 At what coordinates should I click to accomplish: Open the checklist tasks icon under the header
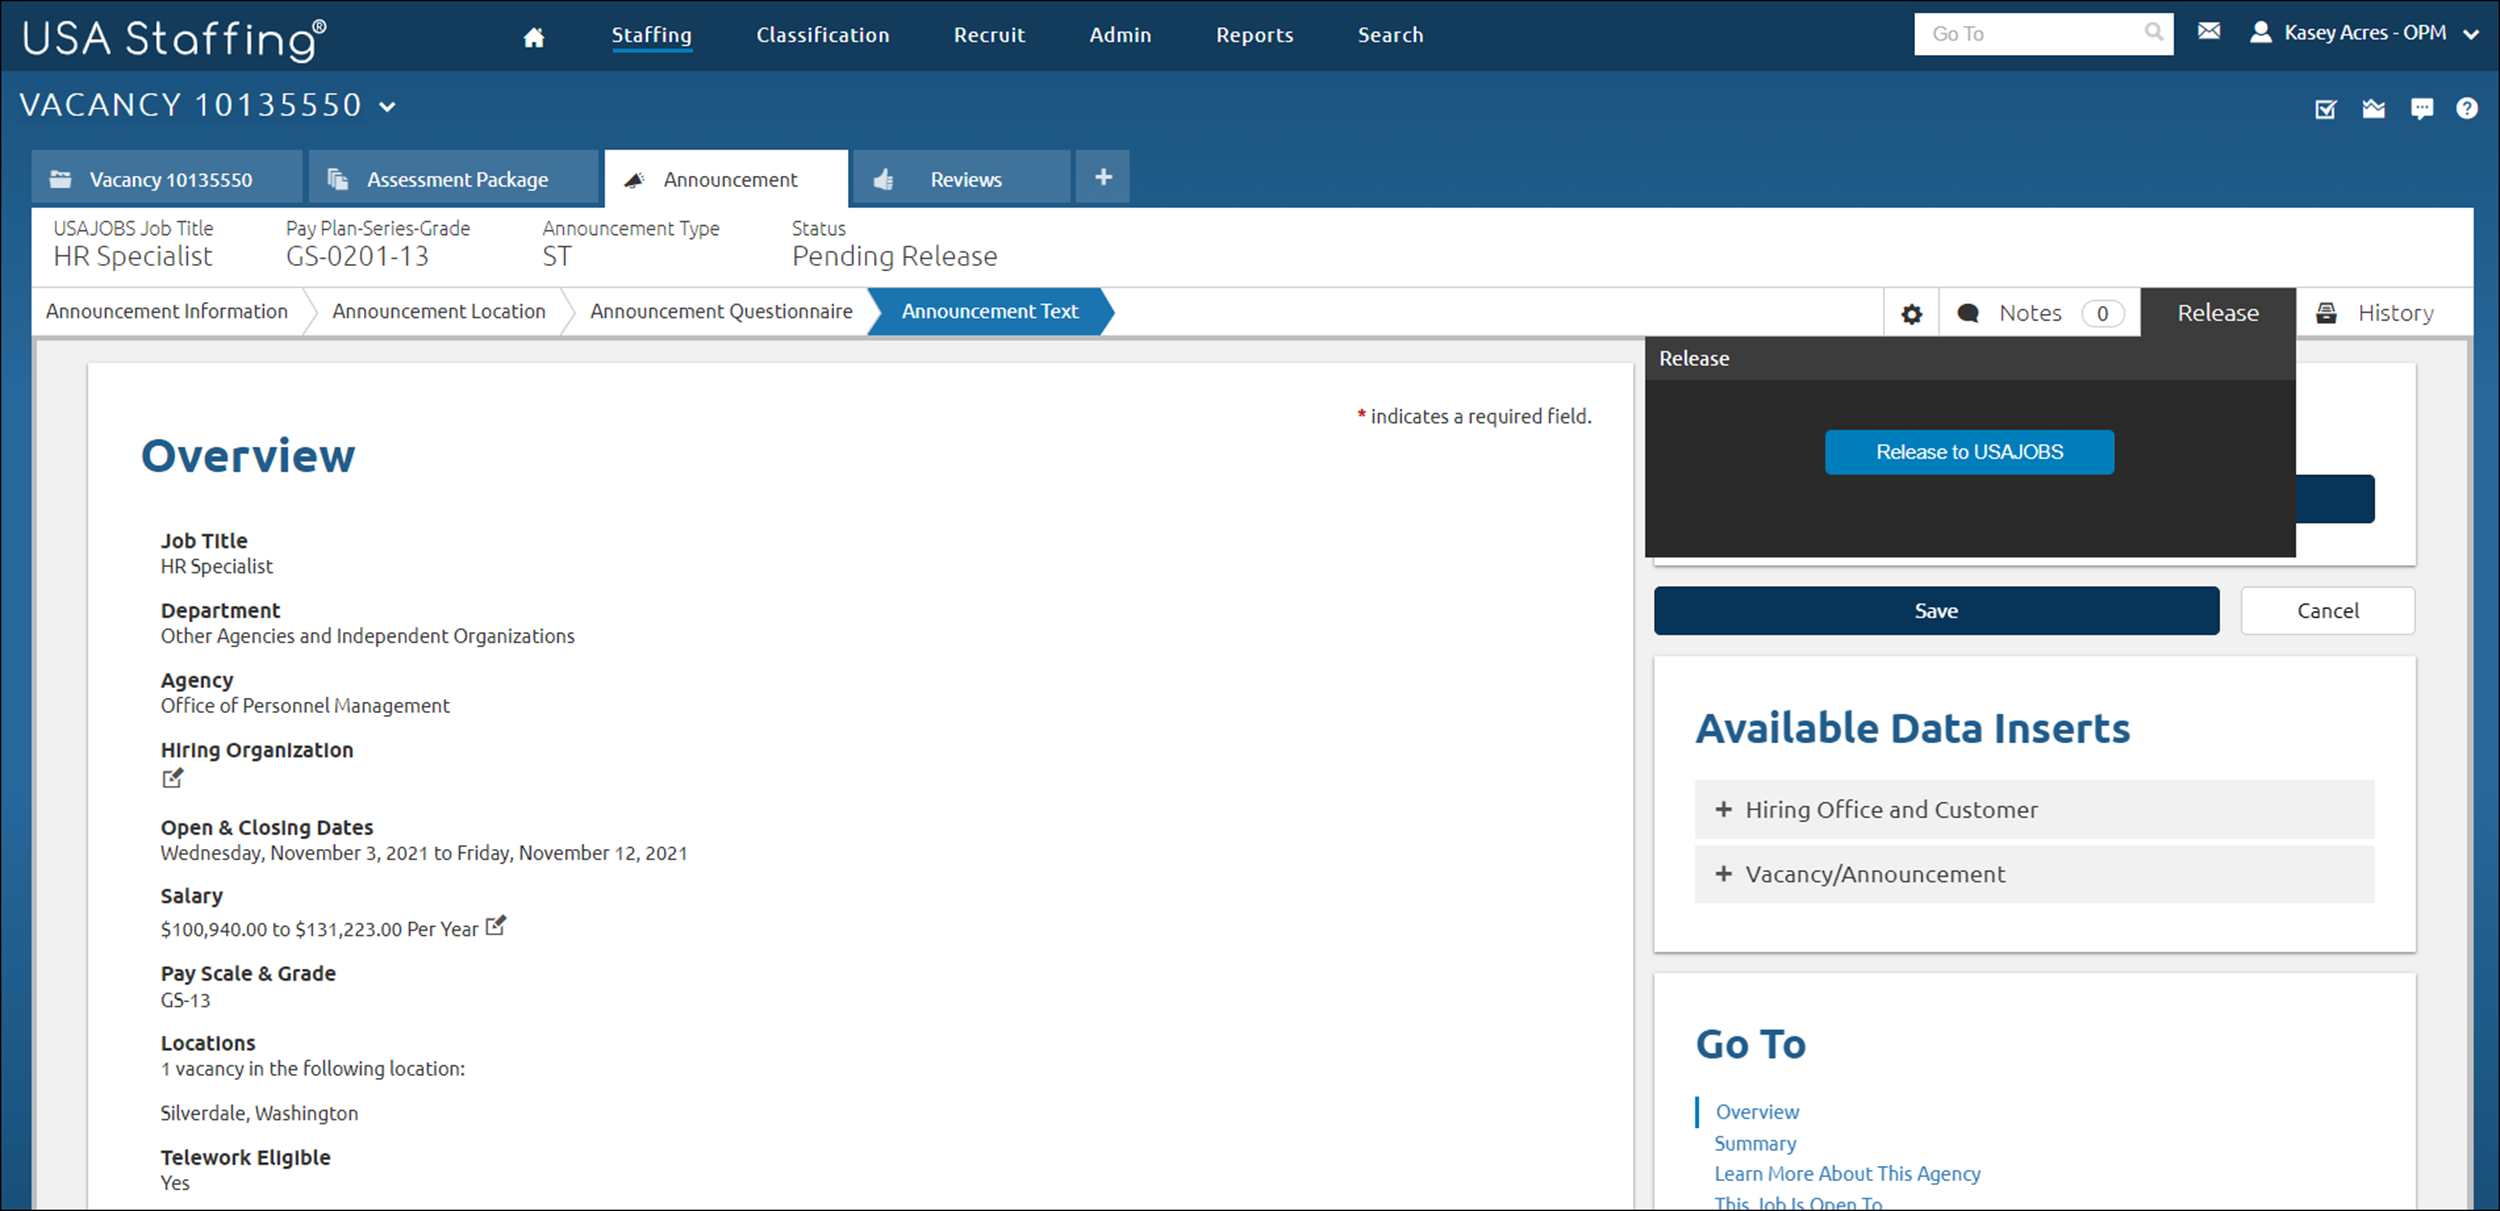click(2326, 109)
